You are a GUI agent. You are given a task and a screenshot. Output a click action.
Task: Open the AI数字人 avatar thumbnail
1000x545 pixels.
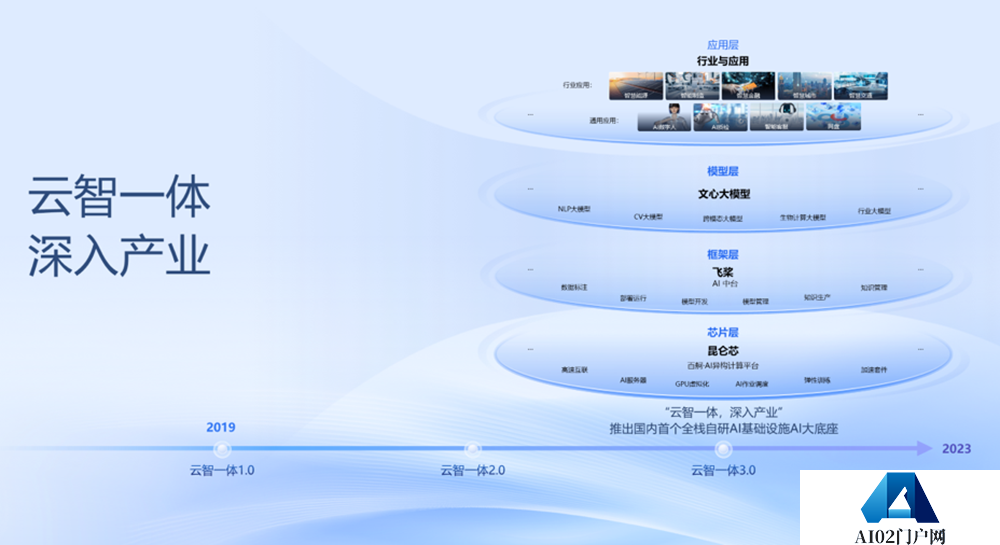pyautogui.click(x=664, y=117)
